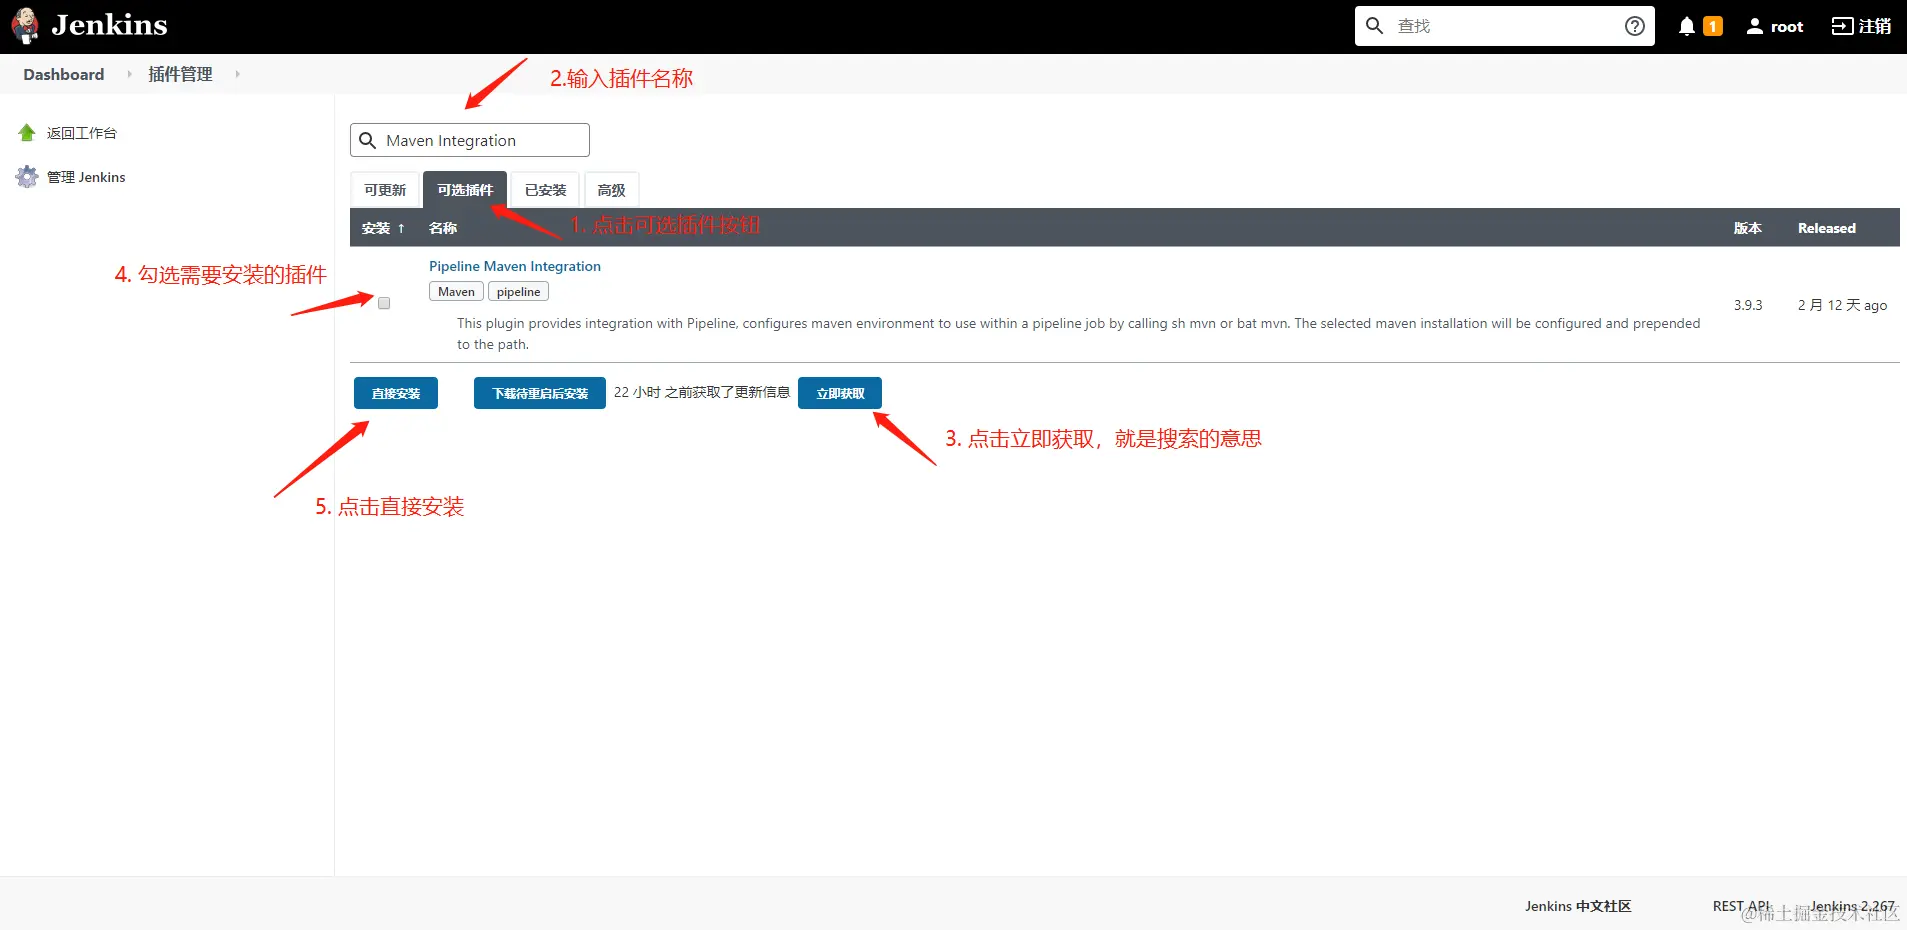The image size is (1907, 930).
Task: Open the 插件管理 breadcrumb
Action: click(180, 74)
